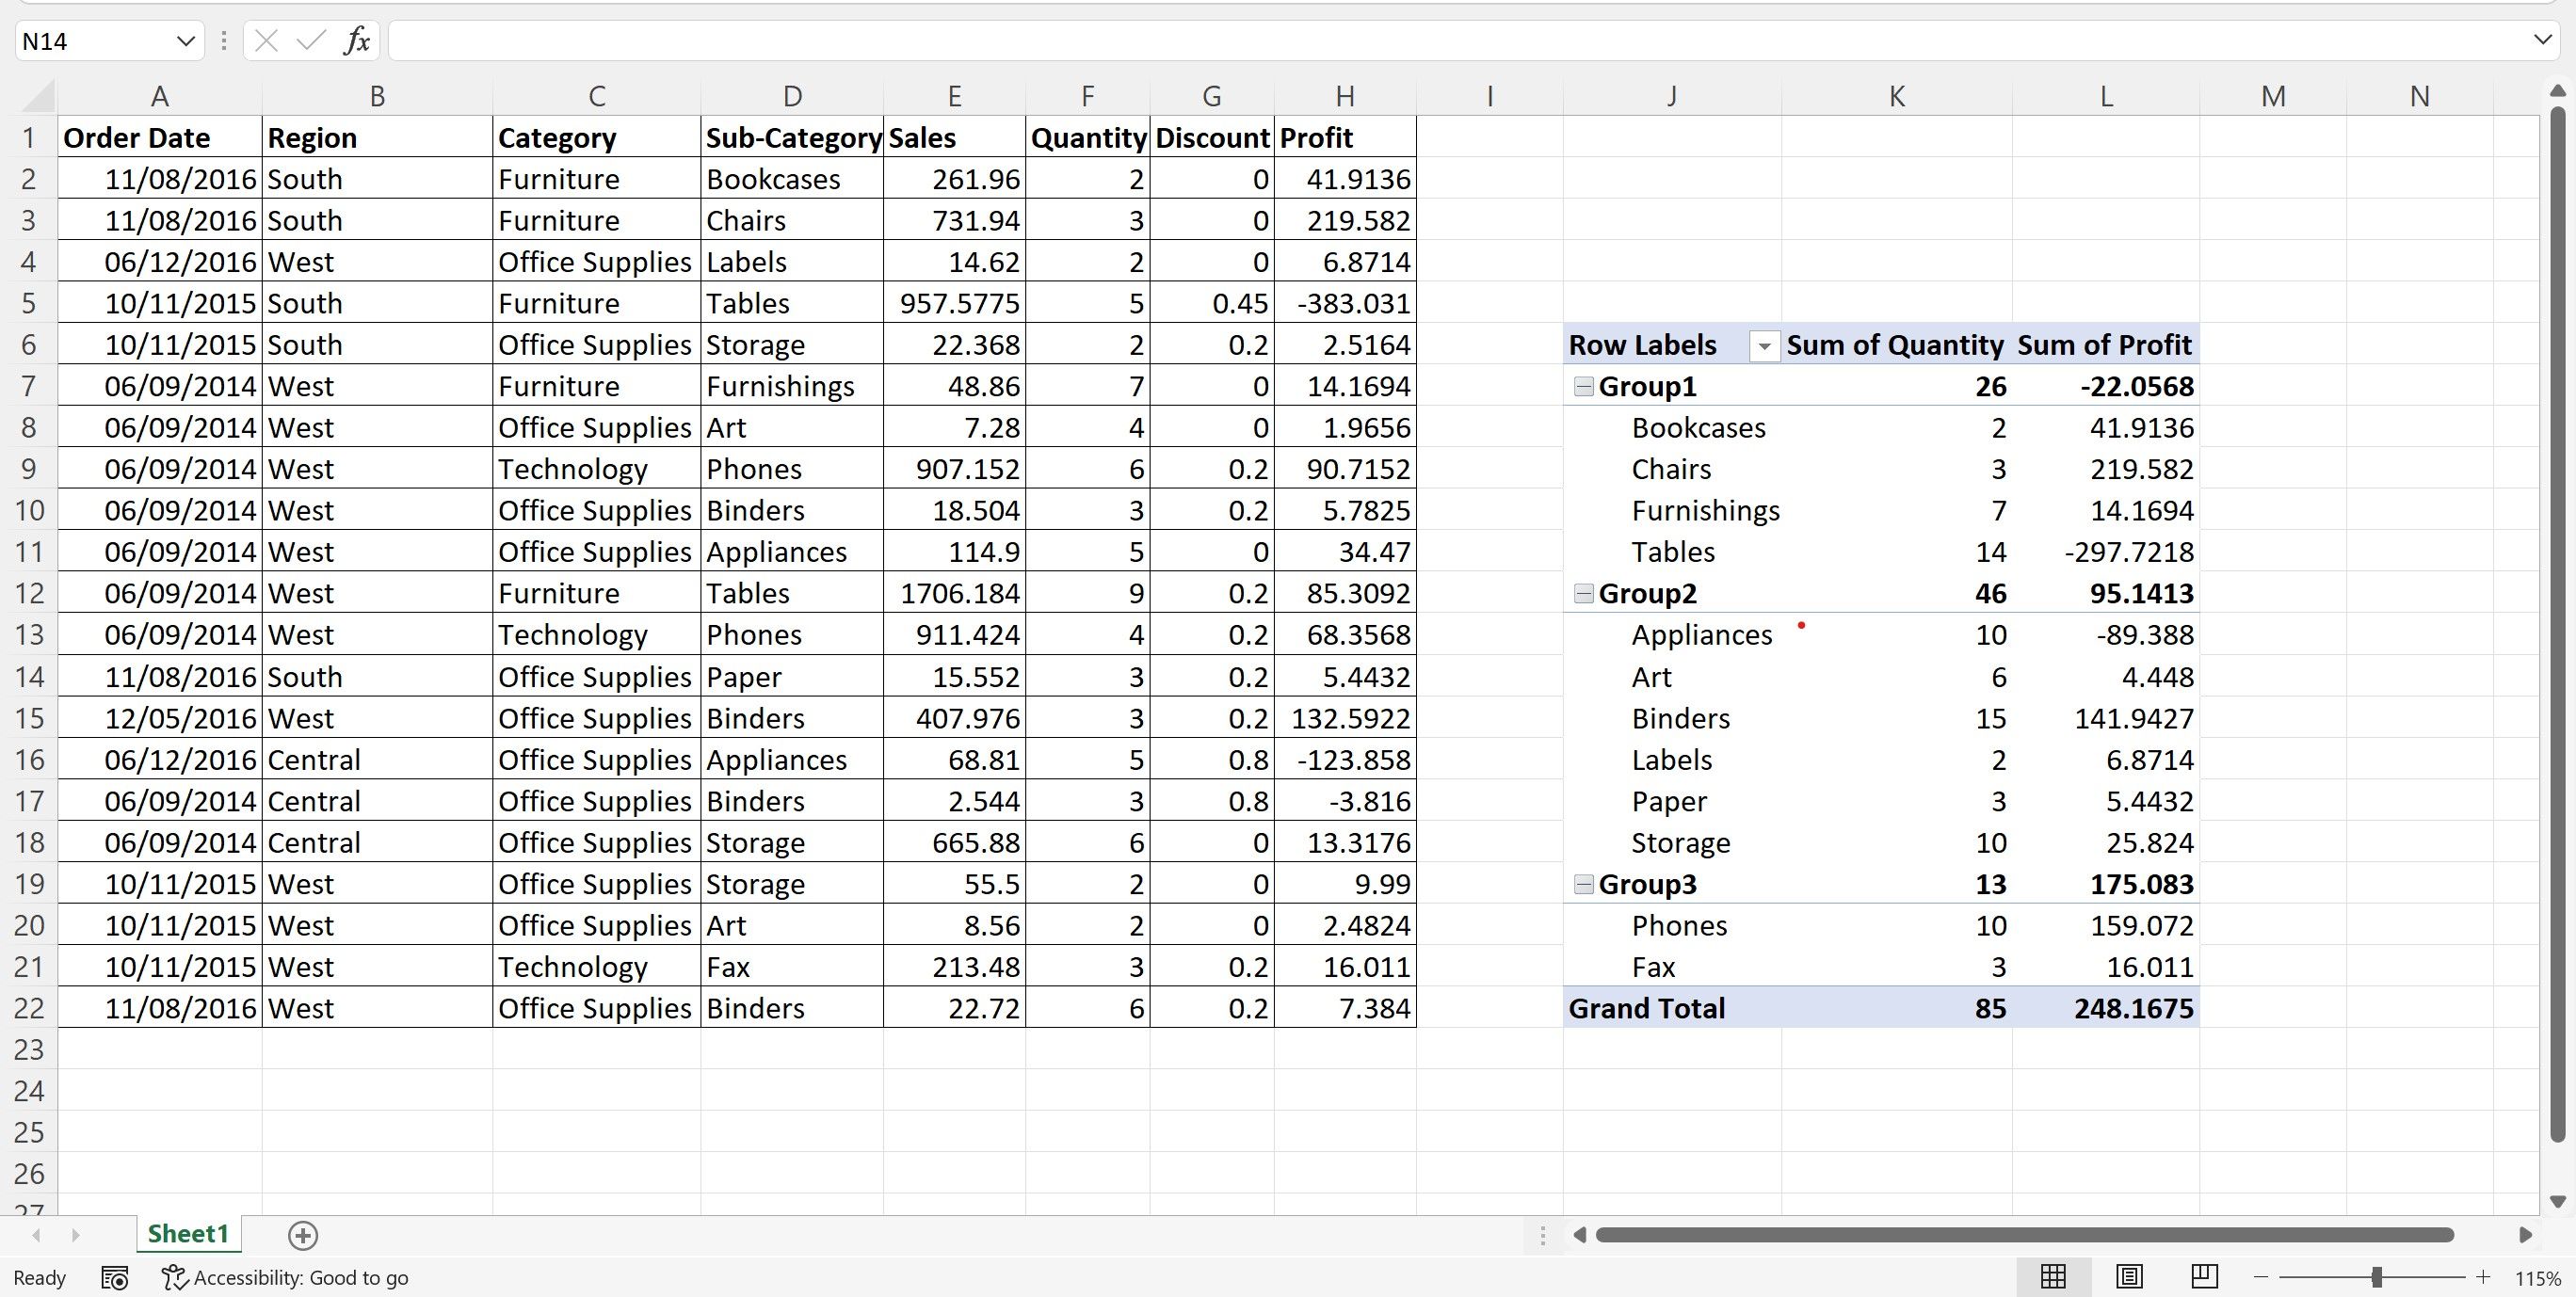Click the Grand Total pivot label
This screenshot has width=2576, height=1297.
pos(1672,1008)
